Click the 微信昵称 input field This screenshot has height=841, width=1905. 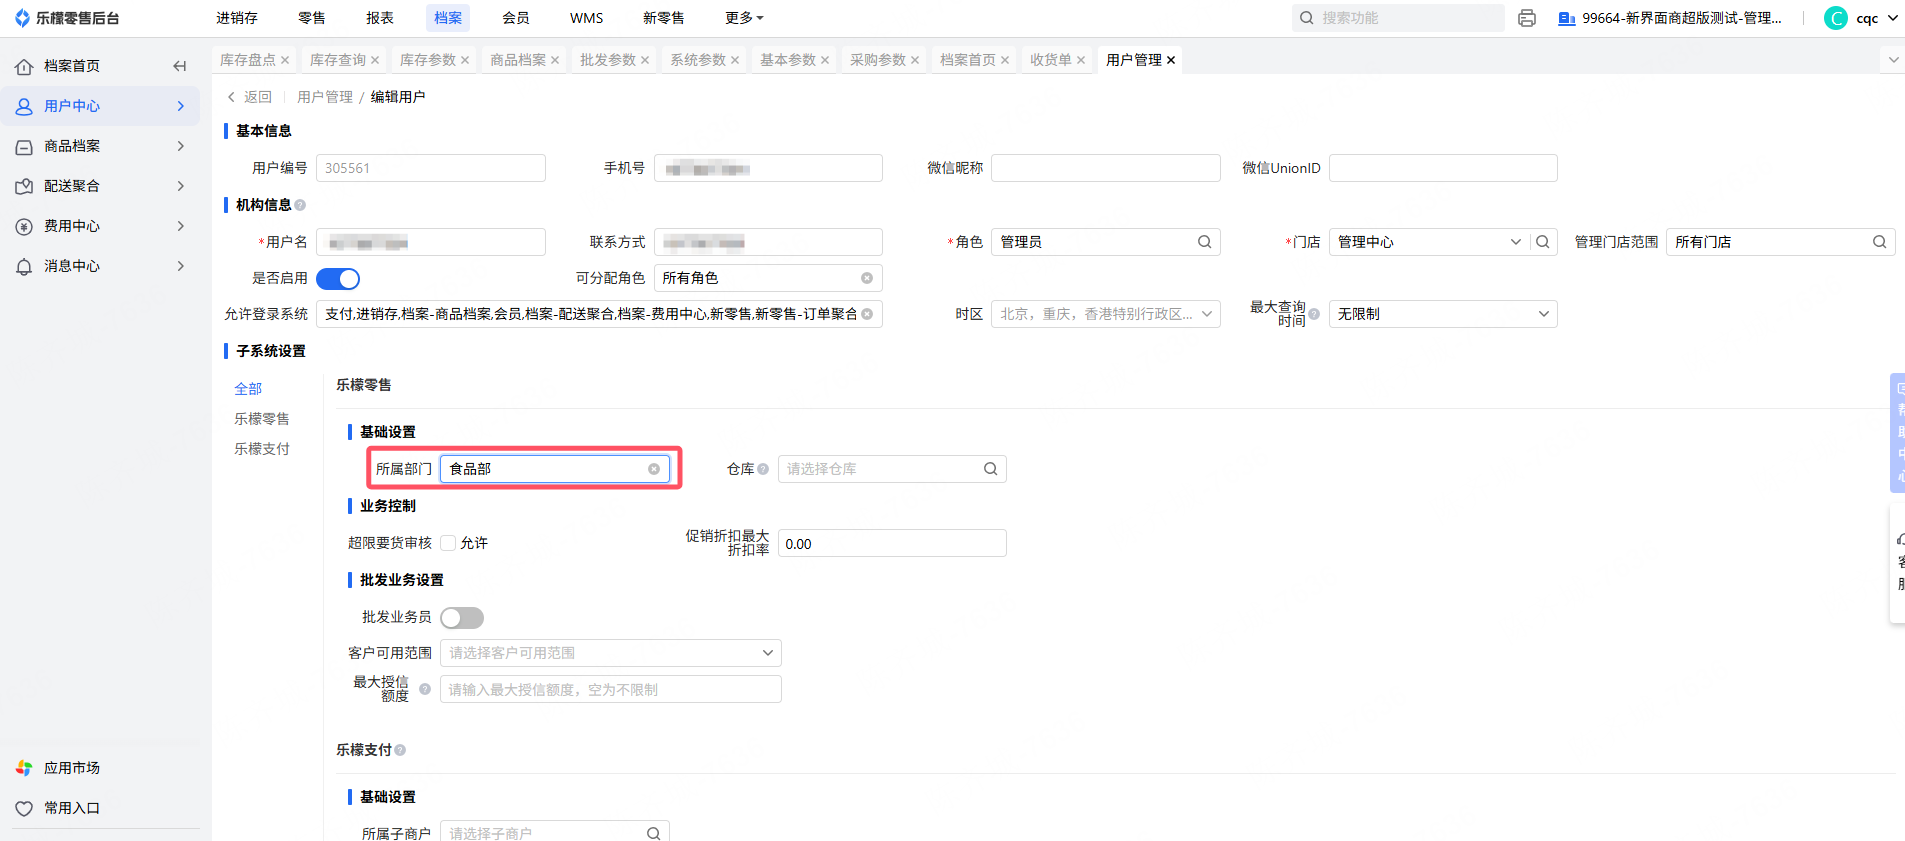1105,168
